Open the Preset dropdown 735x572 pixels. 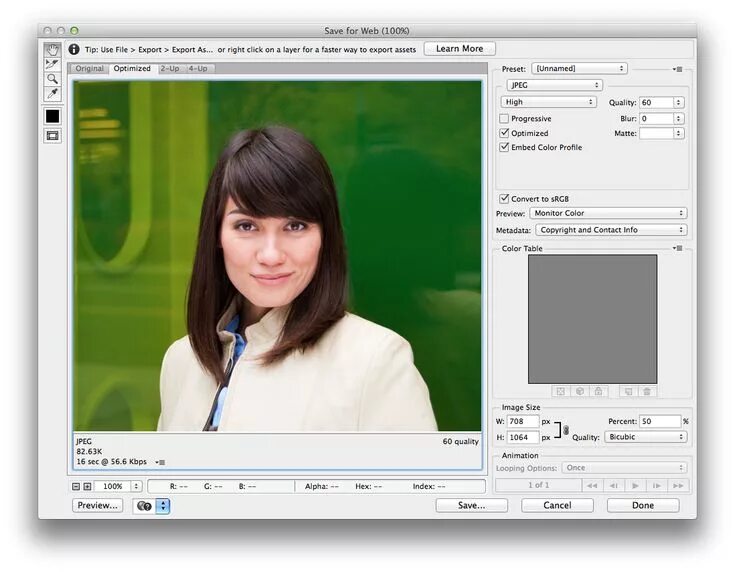[x=579, y=68]
